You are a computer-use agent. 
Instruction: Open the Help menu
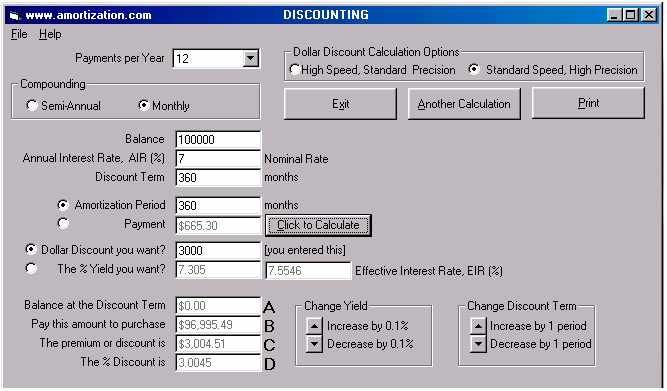pyautogui.click(x=50, y=34)
